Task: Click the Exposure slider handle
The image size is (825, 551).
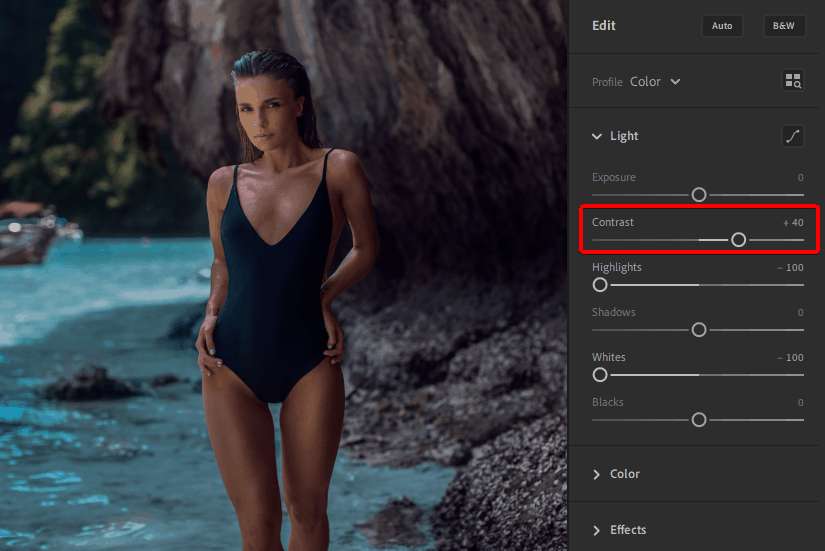Action: [699, 195]
